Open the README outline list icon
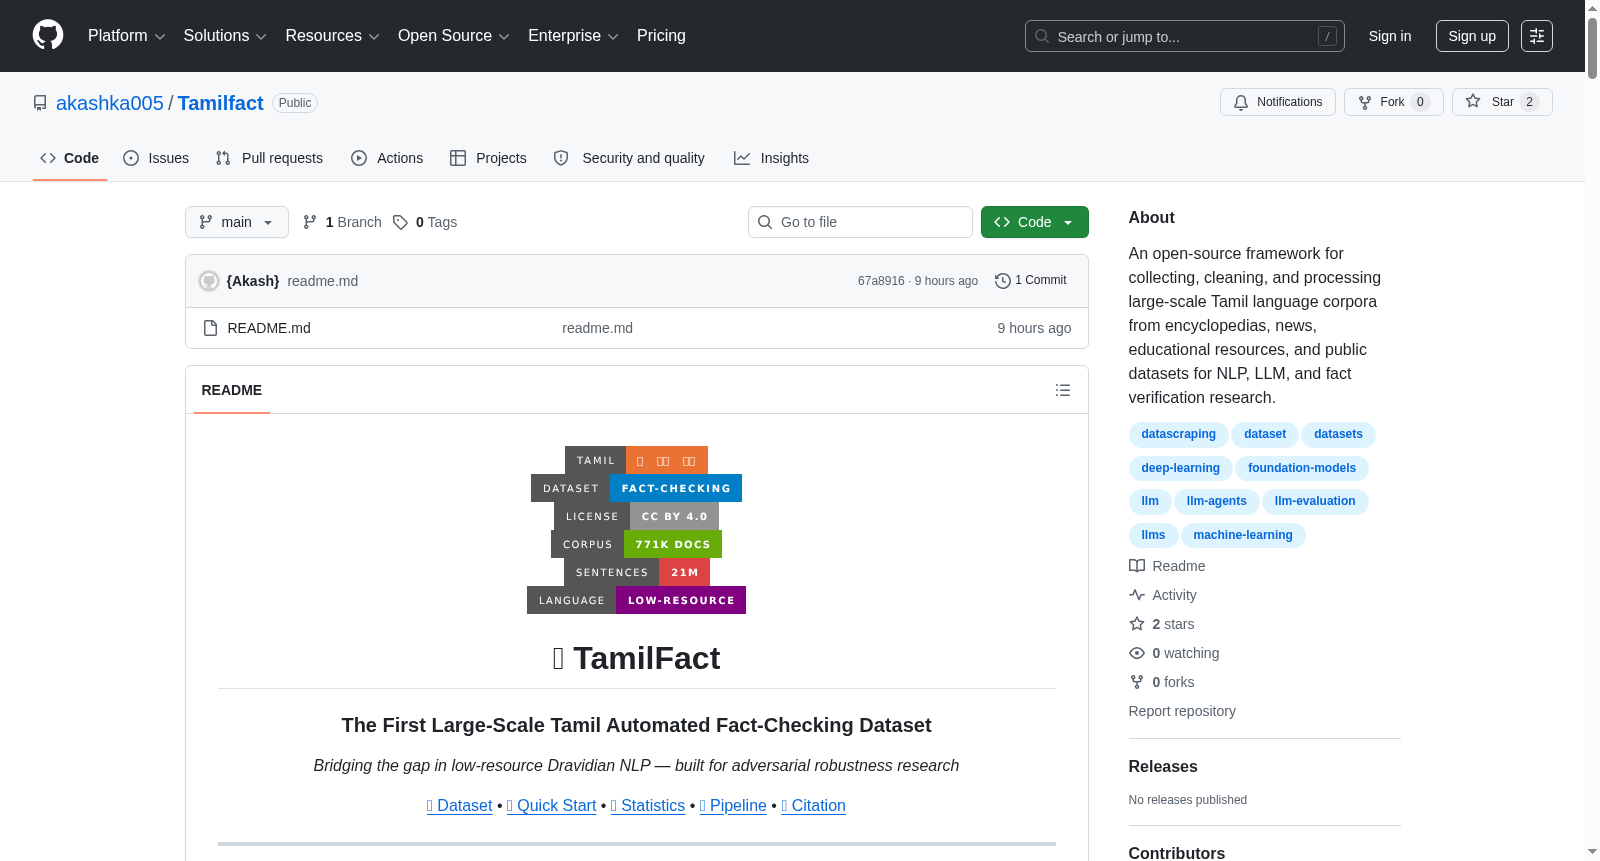 click(1063, 390)
